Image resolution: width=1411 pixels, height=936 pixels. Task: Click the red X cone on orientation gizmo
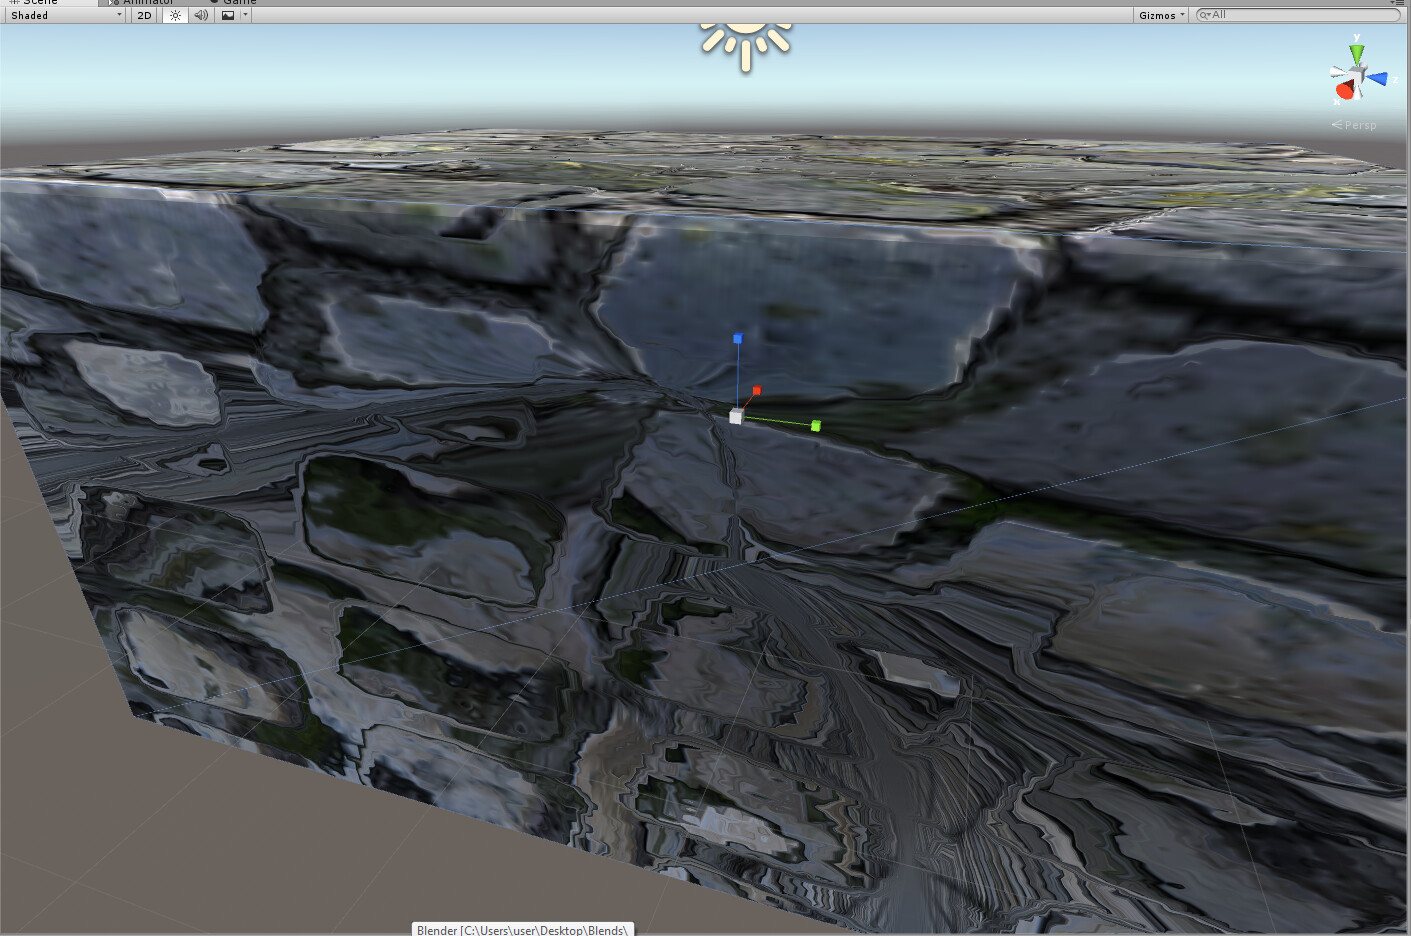1344,91
